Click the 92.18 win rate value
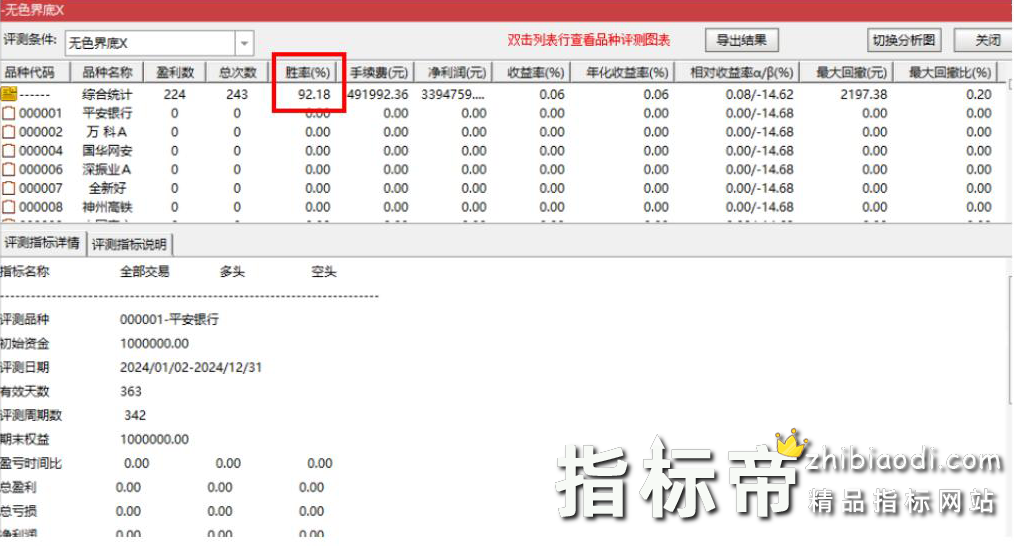This screenshot has height=546, width=1014. (314, 94)
